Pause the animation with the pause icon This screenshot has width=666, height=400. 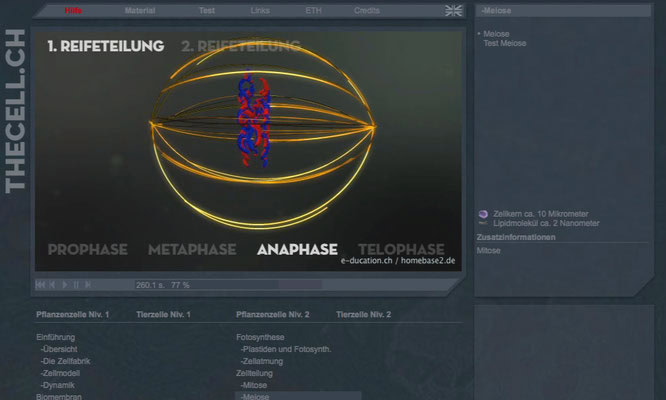[x=78, y=285]
